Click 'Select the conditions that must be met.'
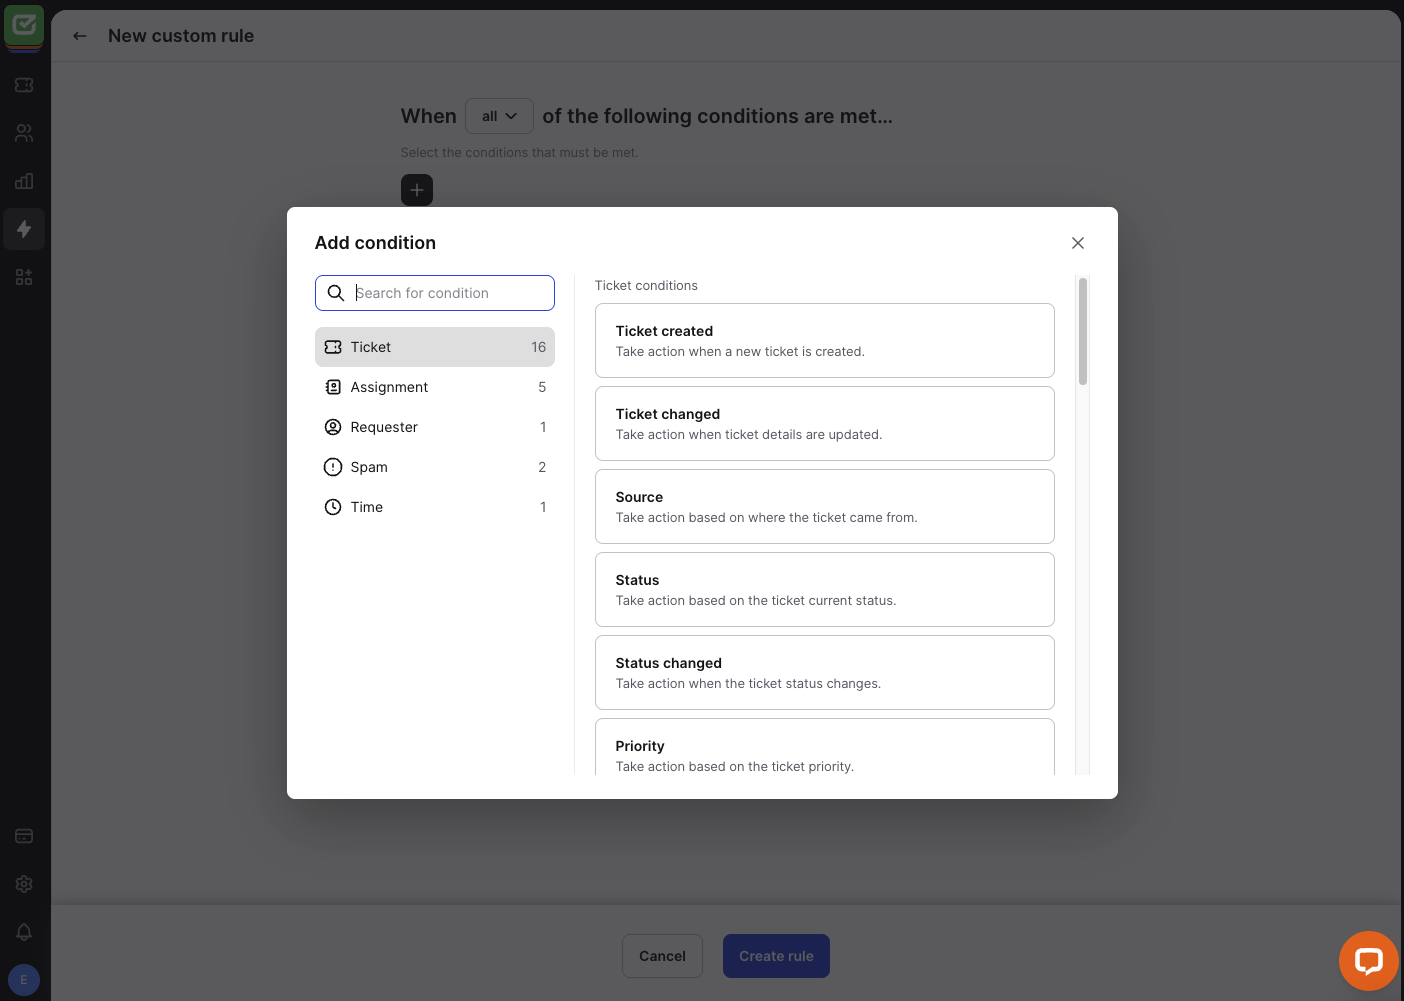Viewport: 1404px width, 1001px height. coord(519,153)
